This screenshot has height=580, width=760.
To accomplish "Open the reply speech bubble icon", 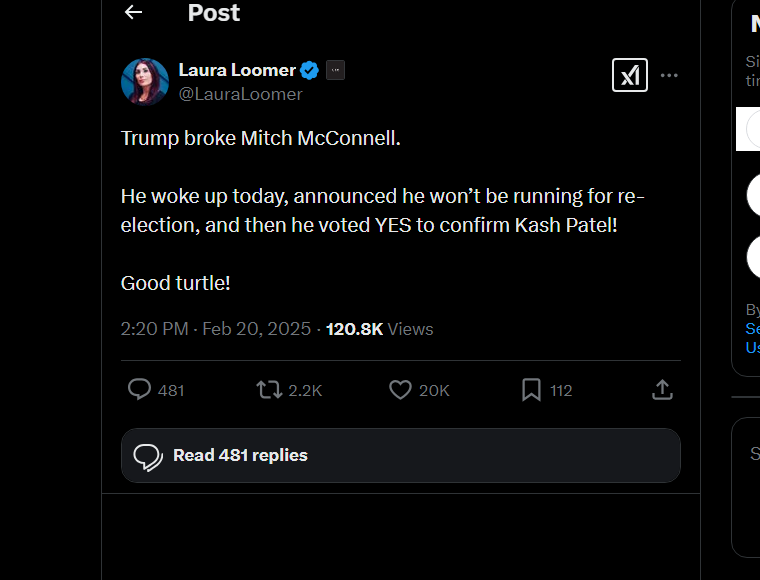I will (x=140, y=390).
